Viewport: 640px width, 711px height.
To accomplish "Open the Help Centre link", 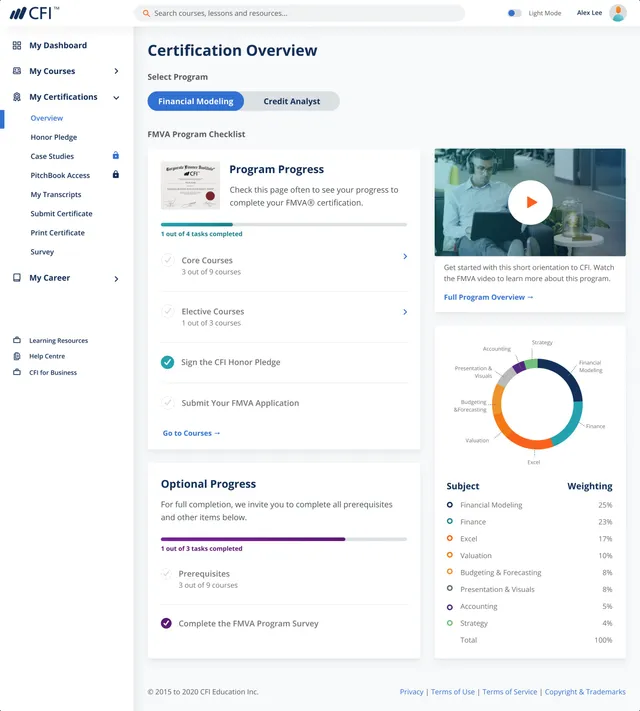I will [x=47, y=356].
